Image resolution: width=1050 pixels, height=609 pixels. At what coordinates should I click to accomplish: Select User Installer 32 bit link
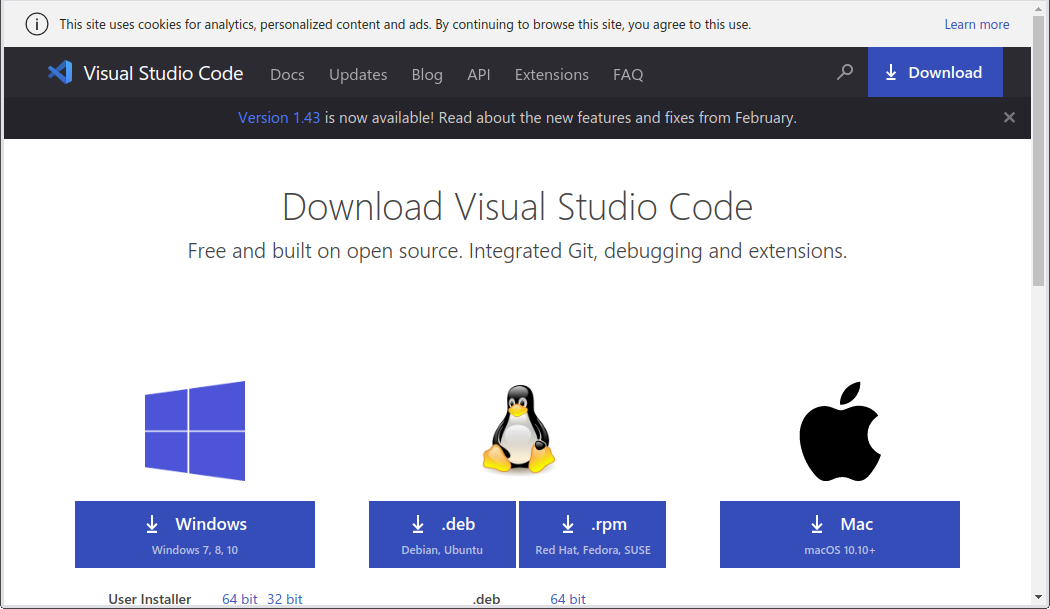pyautogui.click(x=285, y=599)
